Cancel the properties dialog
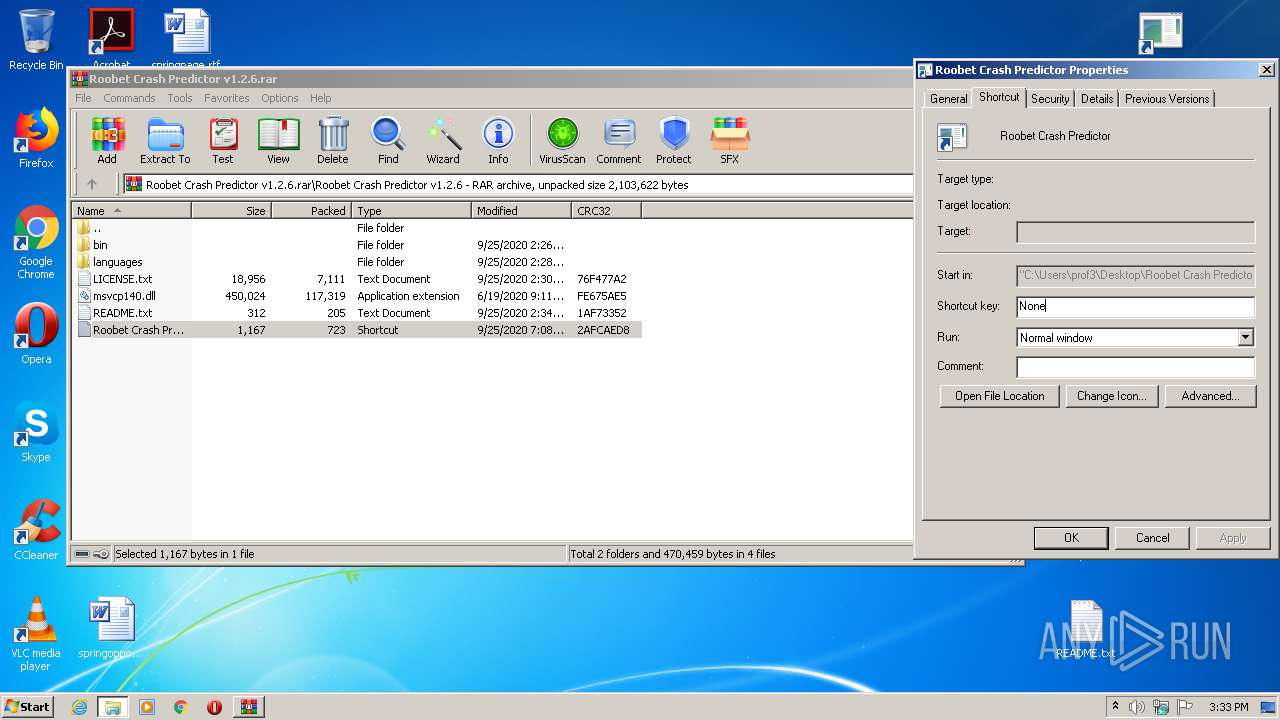This screenshot has height=720, width=1280. click(x=1152, y=538)
